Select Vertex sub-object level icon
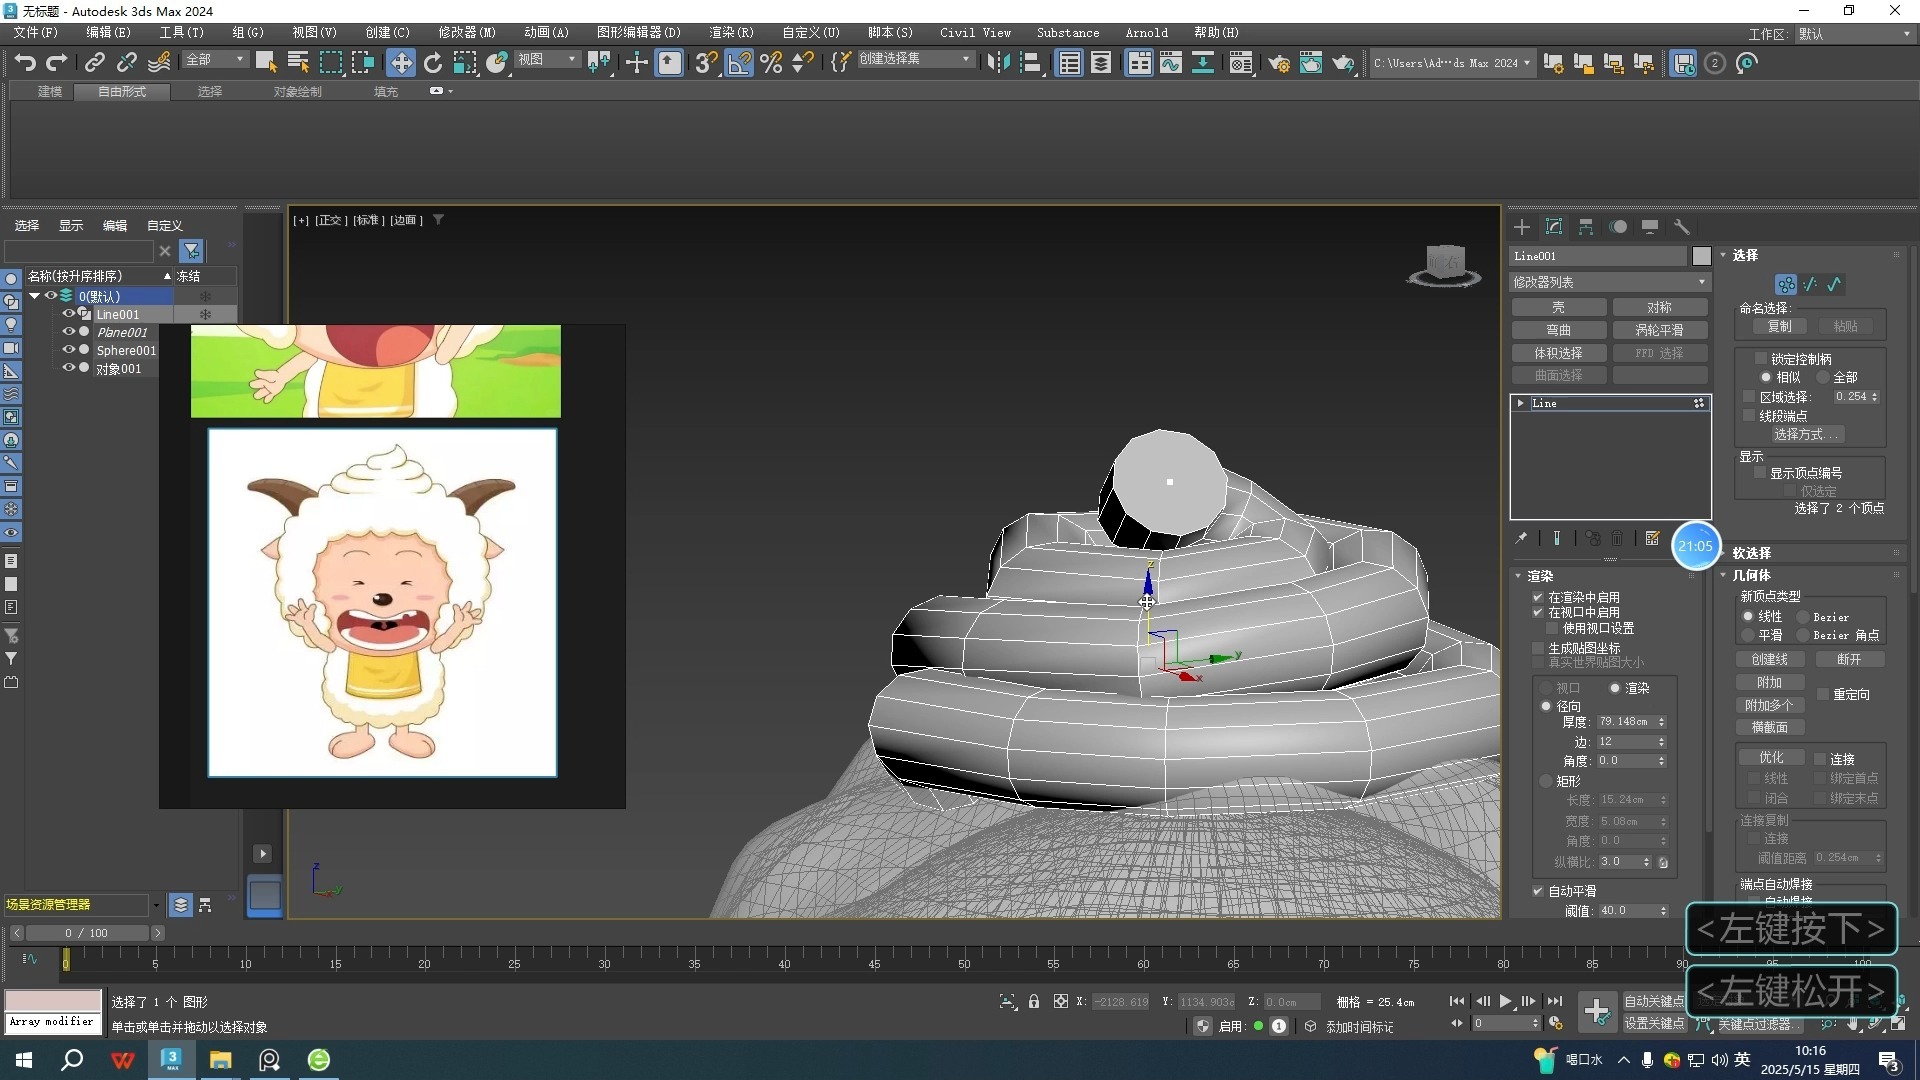The width and height of the screenshot is (1920, 1080). pyautogui.click(x=1786, y=284)
